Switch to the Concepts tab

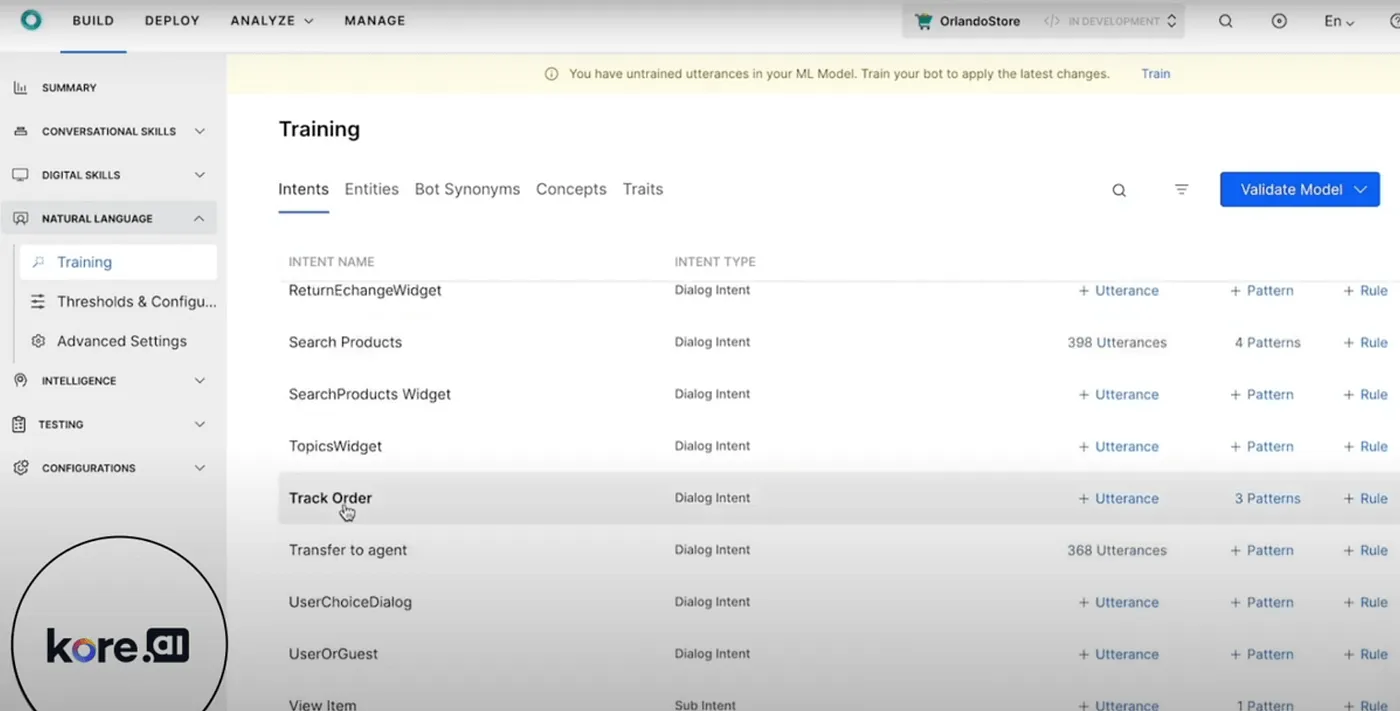point(571,189)
